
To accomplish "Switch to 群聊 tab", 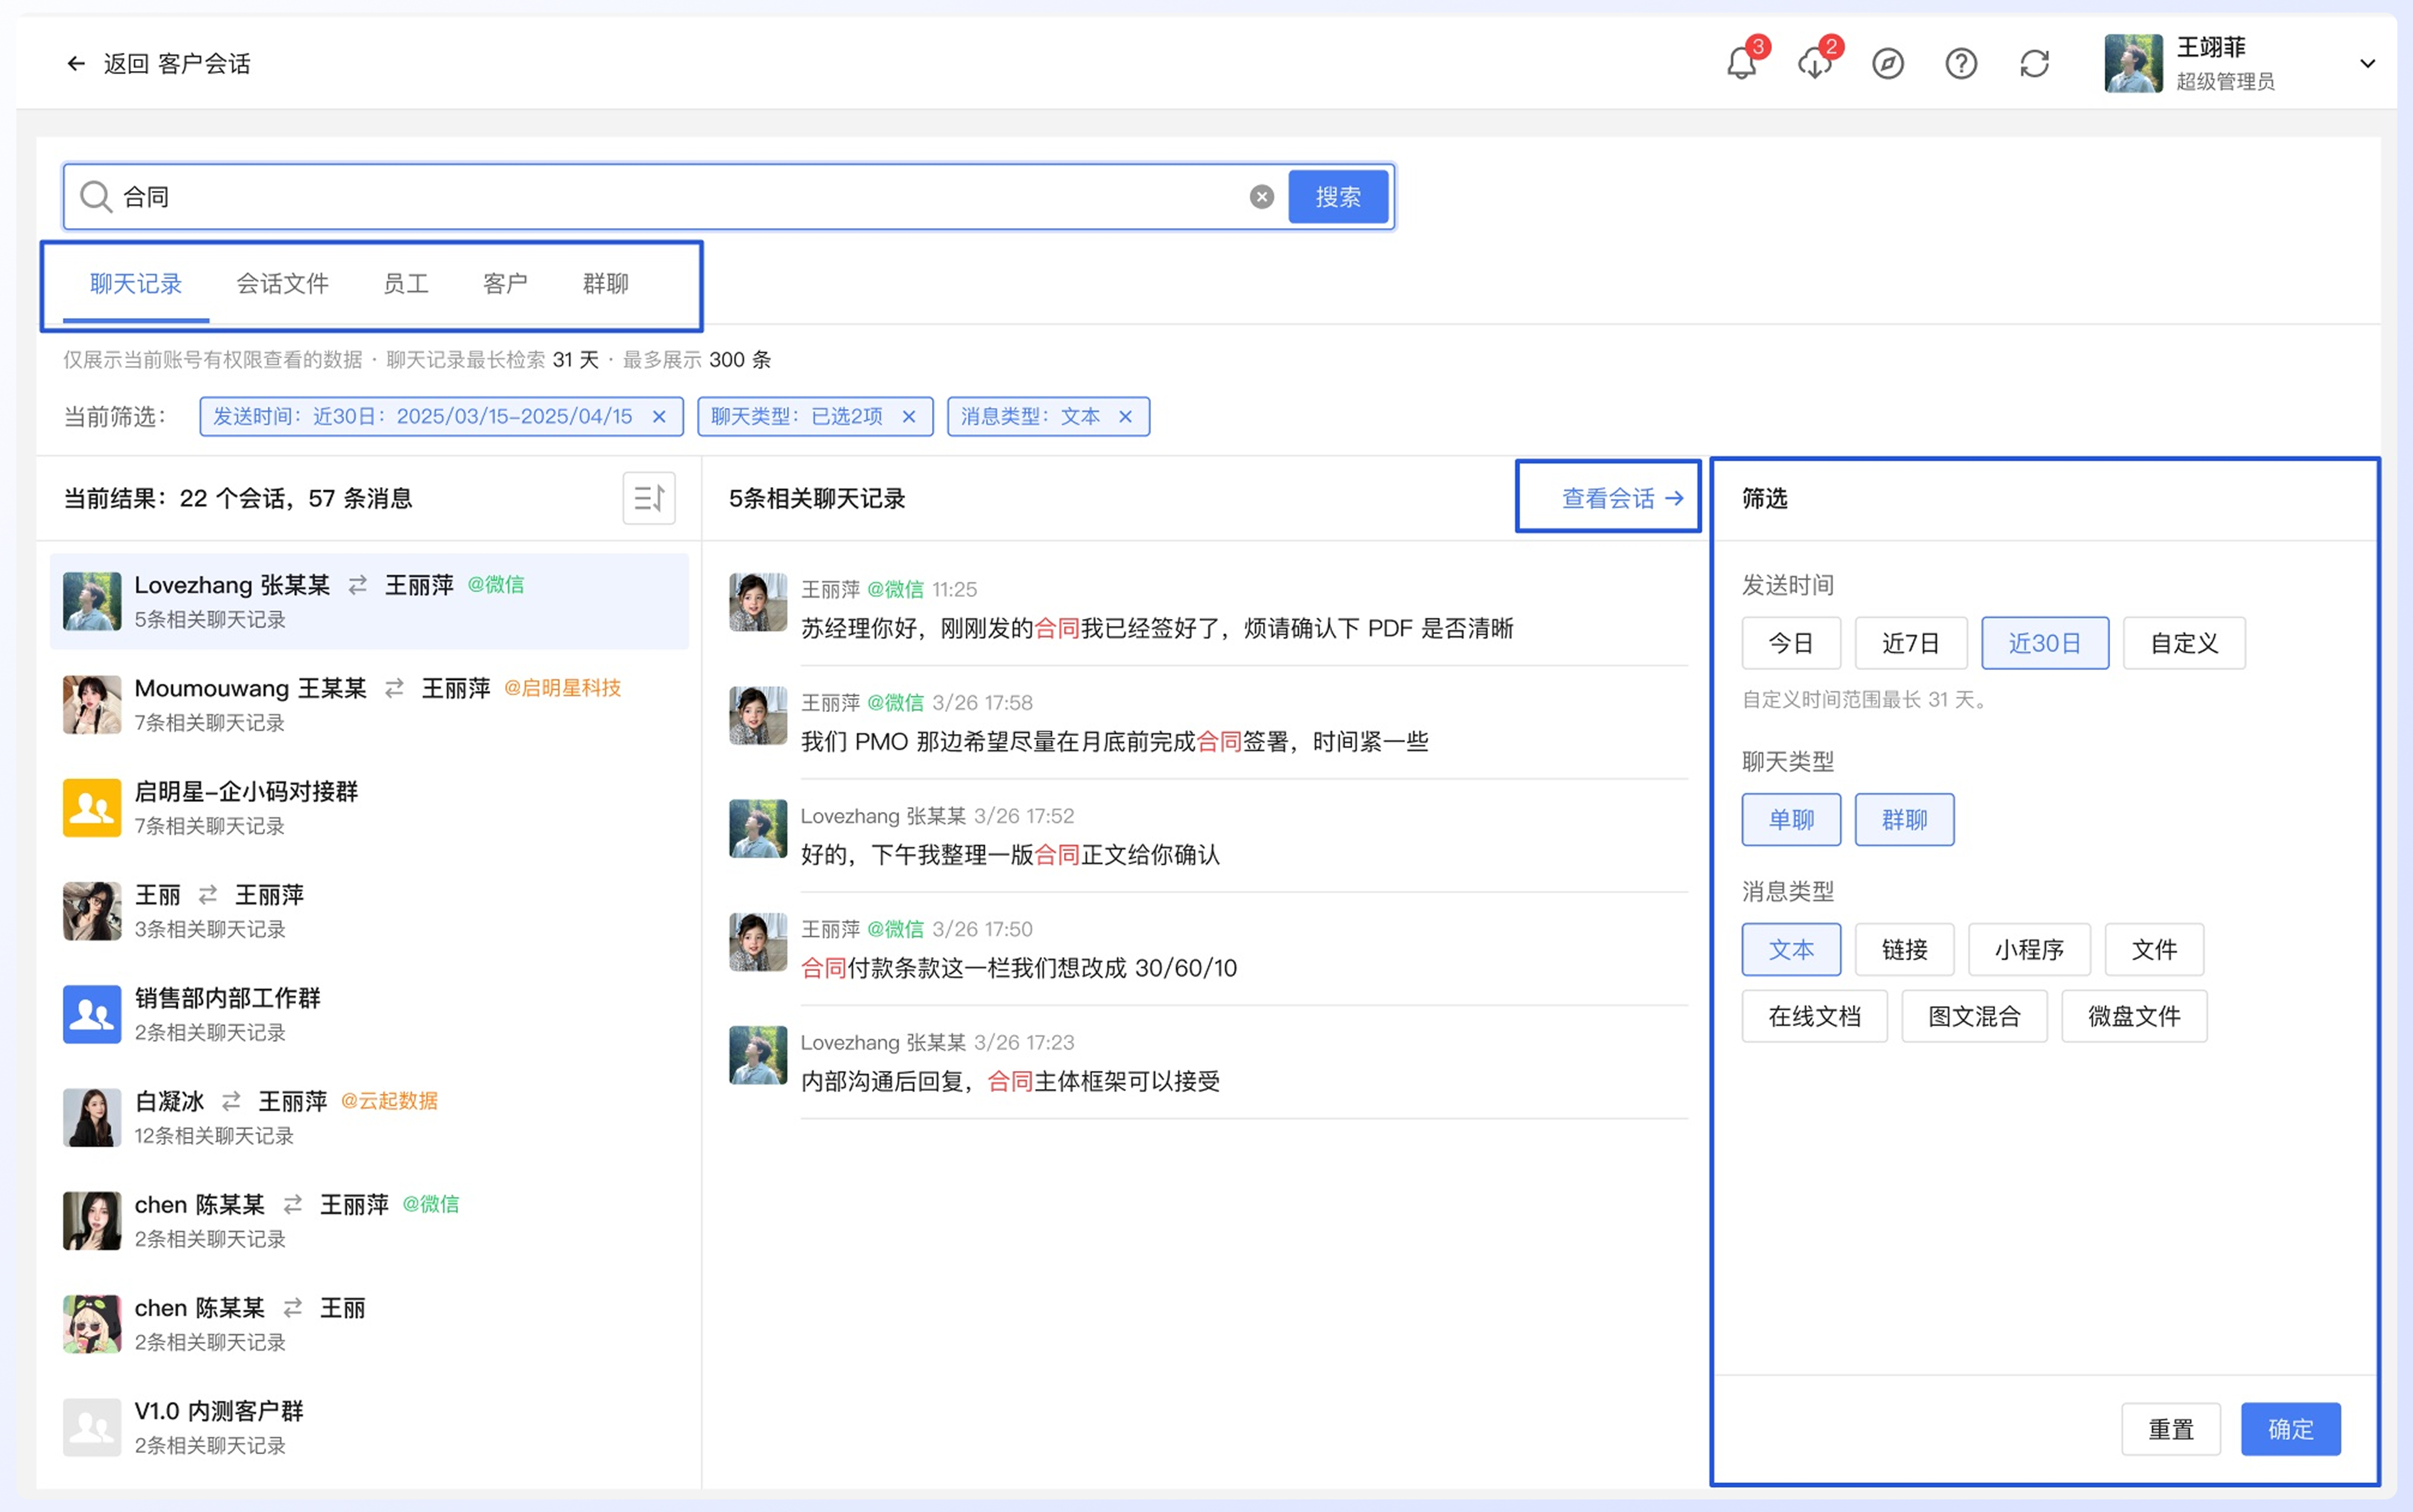I will click(605, 284).
